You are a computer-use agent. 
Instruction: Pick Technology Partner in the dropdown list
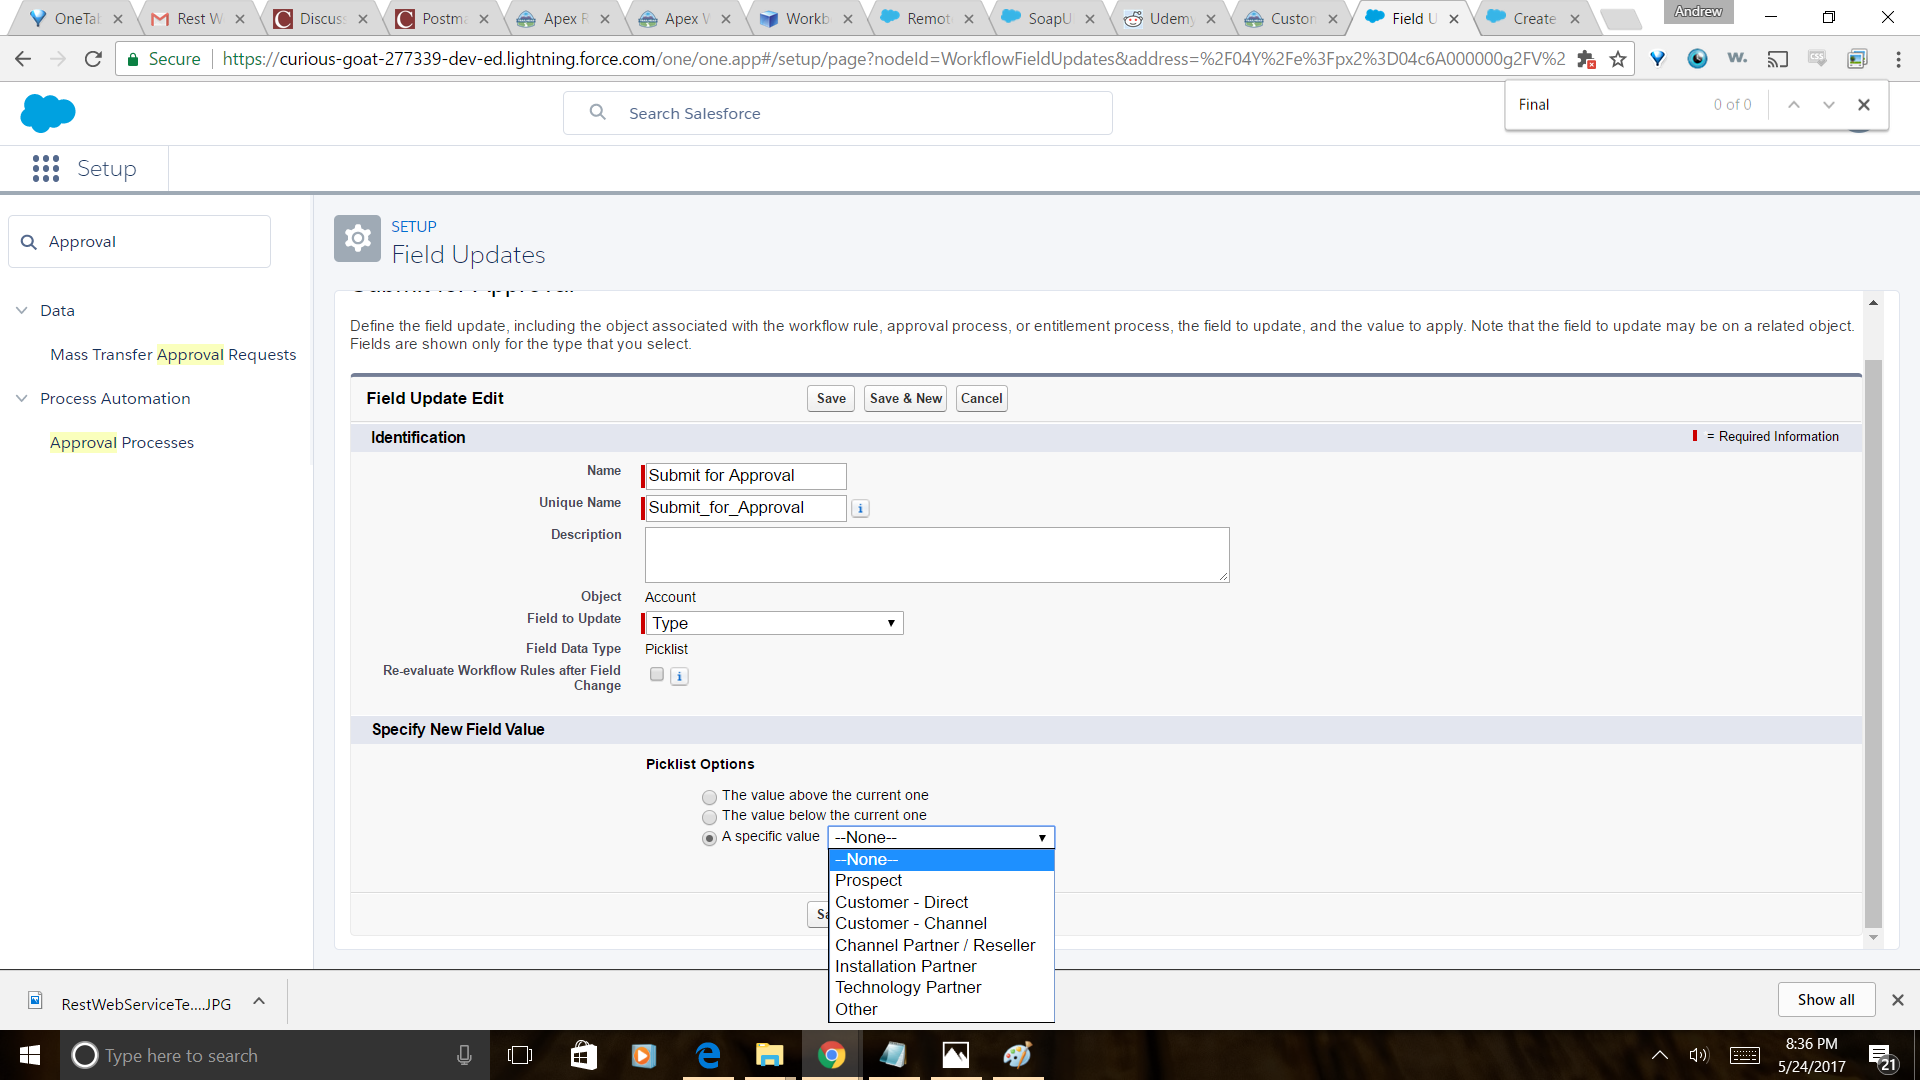(908, 988)
